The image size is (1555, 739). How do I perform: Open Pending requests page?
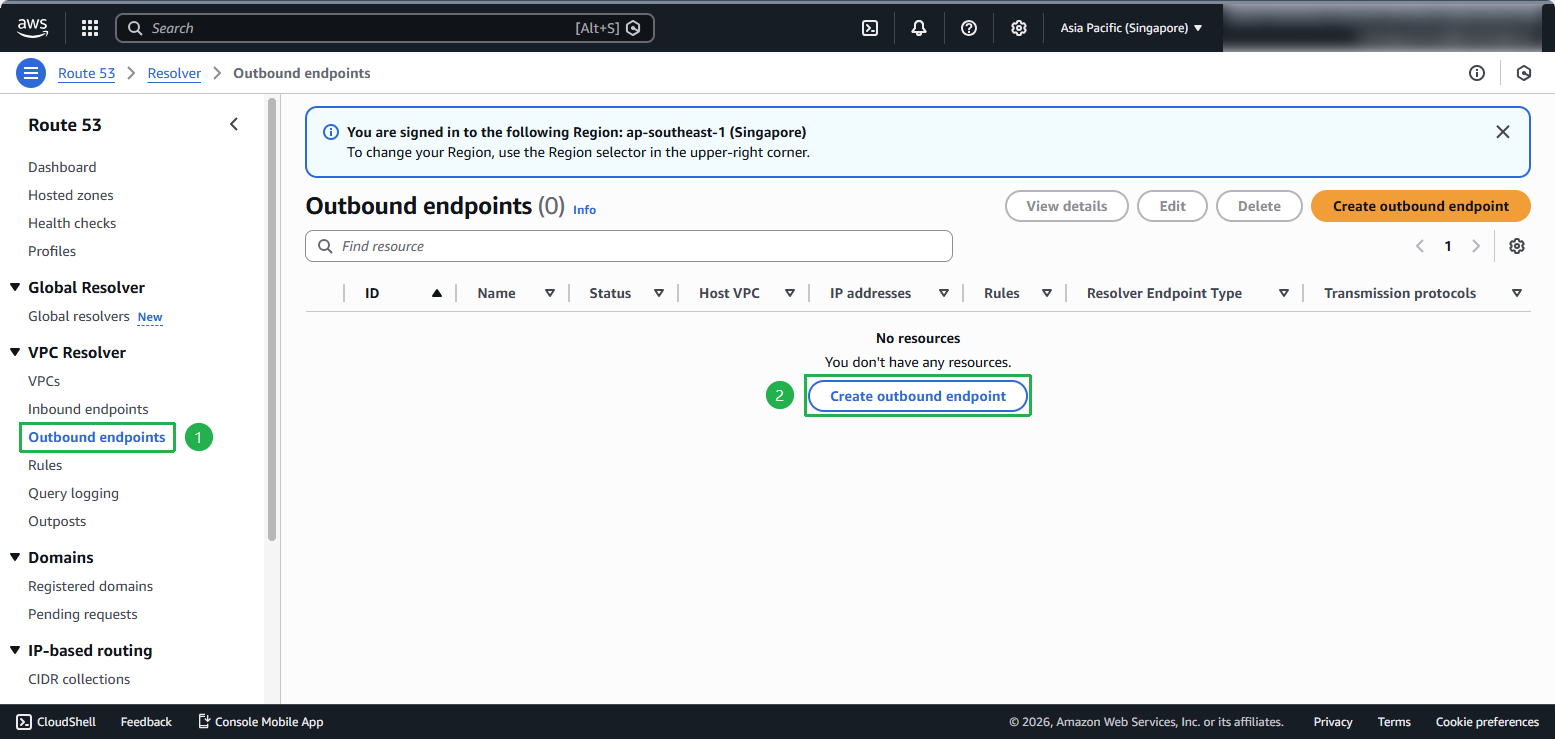click(x=83, y=614)
